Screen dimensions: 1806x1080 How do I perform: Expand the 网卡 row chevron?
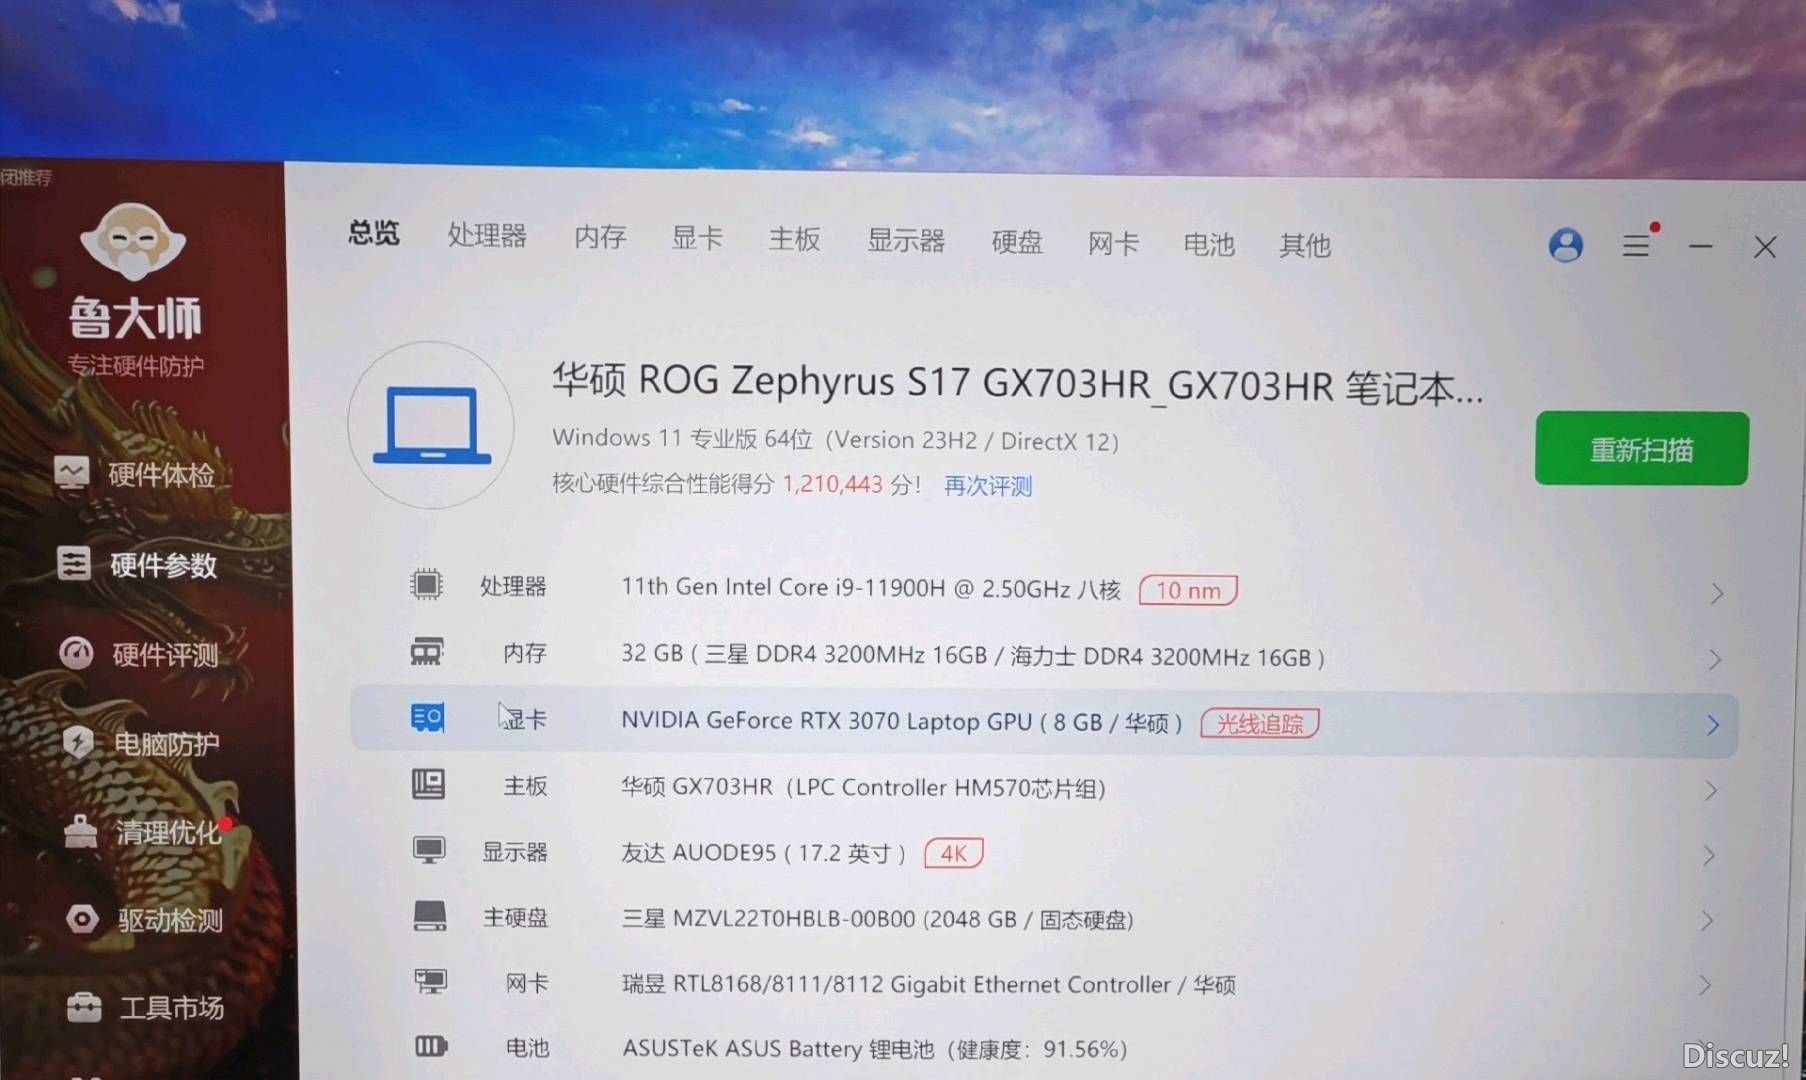click(1705, 985)
